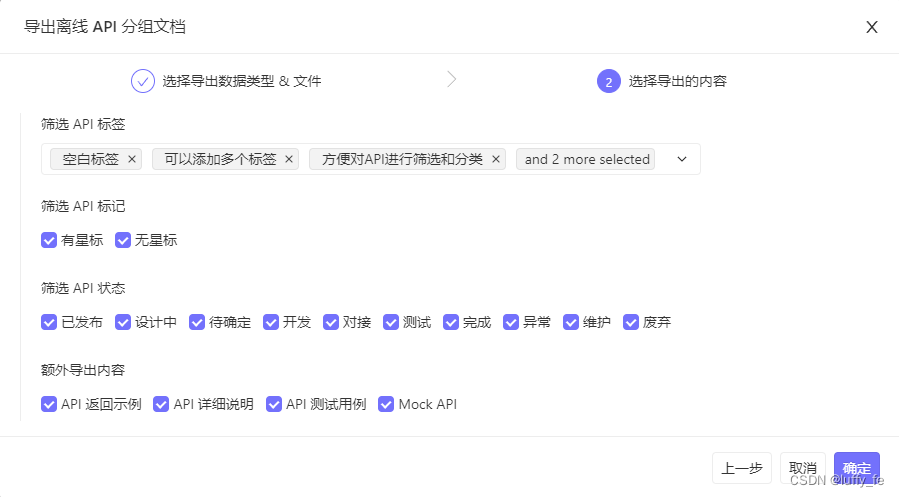Uncheck the 有星标 checkbox
899x497 pixels.
pyautogui.click(x=49, y=240)
